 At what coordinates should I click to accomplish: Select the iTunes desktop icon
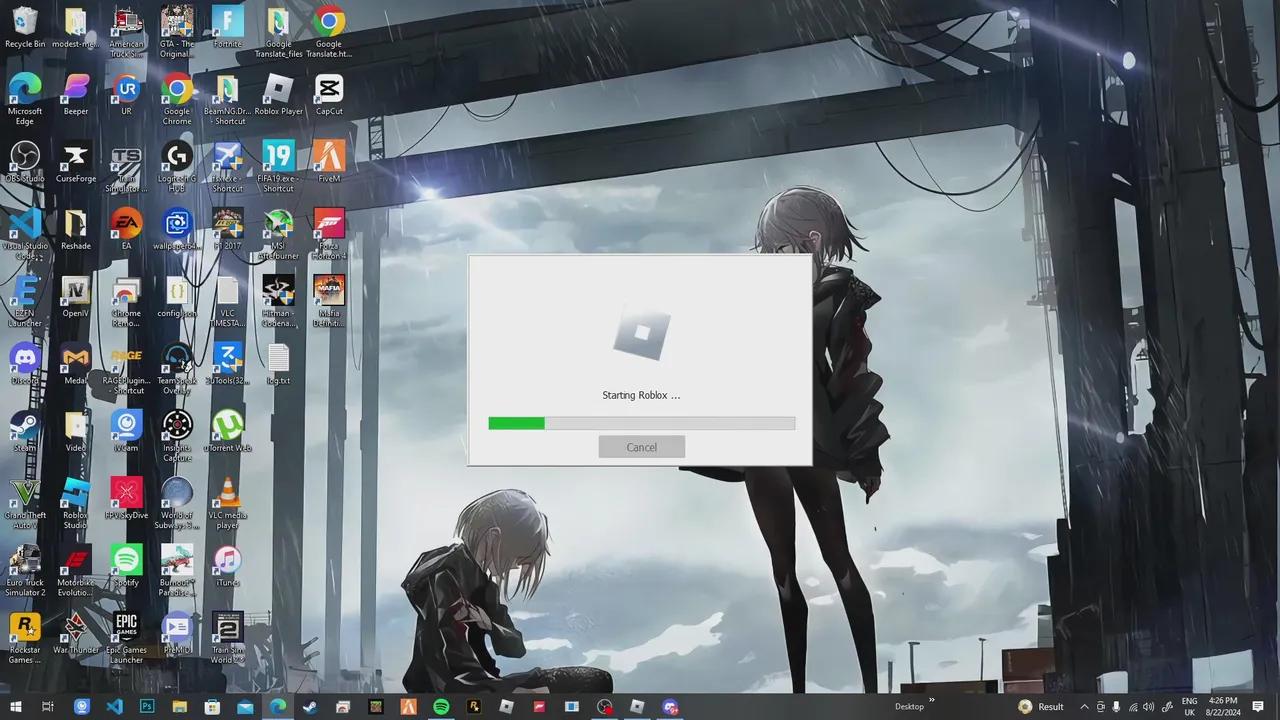coord(227,566)
